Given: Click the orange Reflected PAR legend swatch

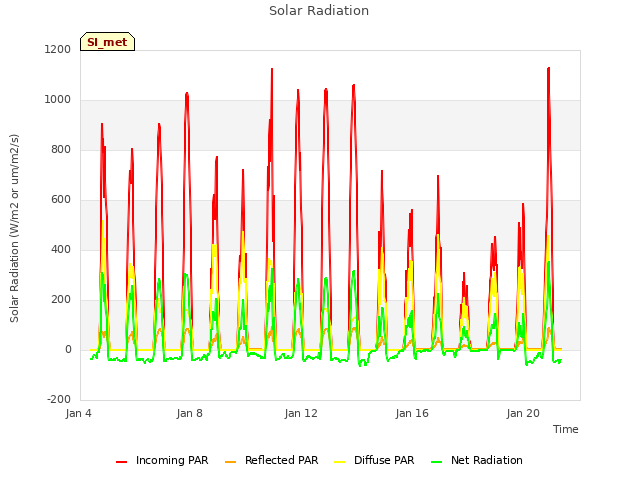Looking at the screenshot, I should pos(231,462).
